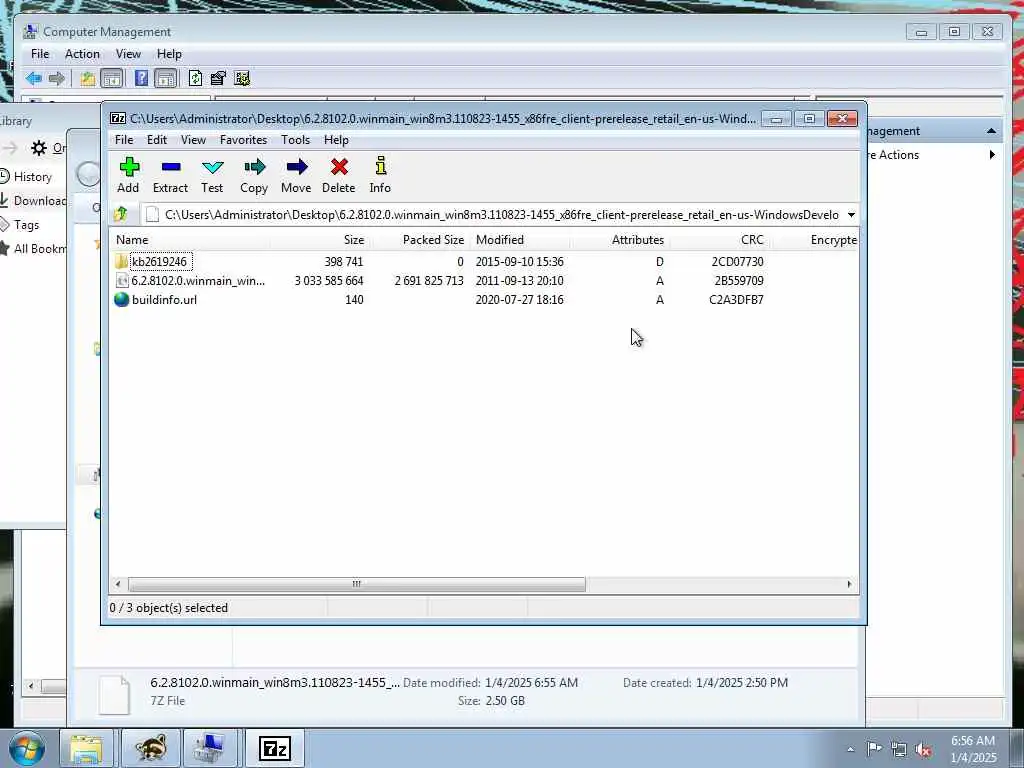Click Up one level icon in Computer Management
Screen dimensions: 1024x768
pyautogui.click(x=88, y=79)
